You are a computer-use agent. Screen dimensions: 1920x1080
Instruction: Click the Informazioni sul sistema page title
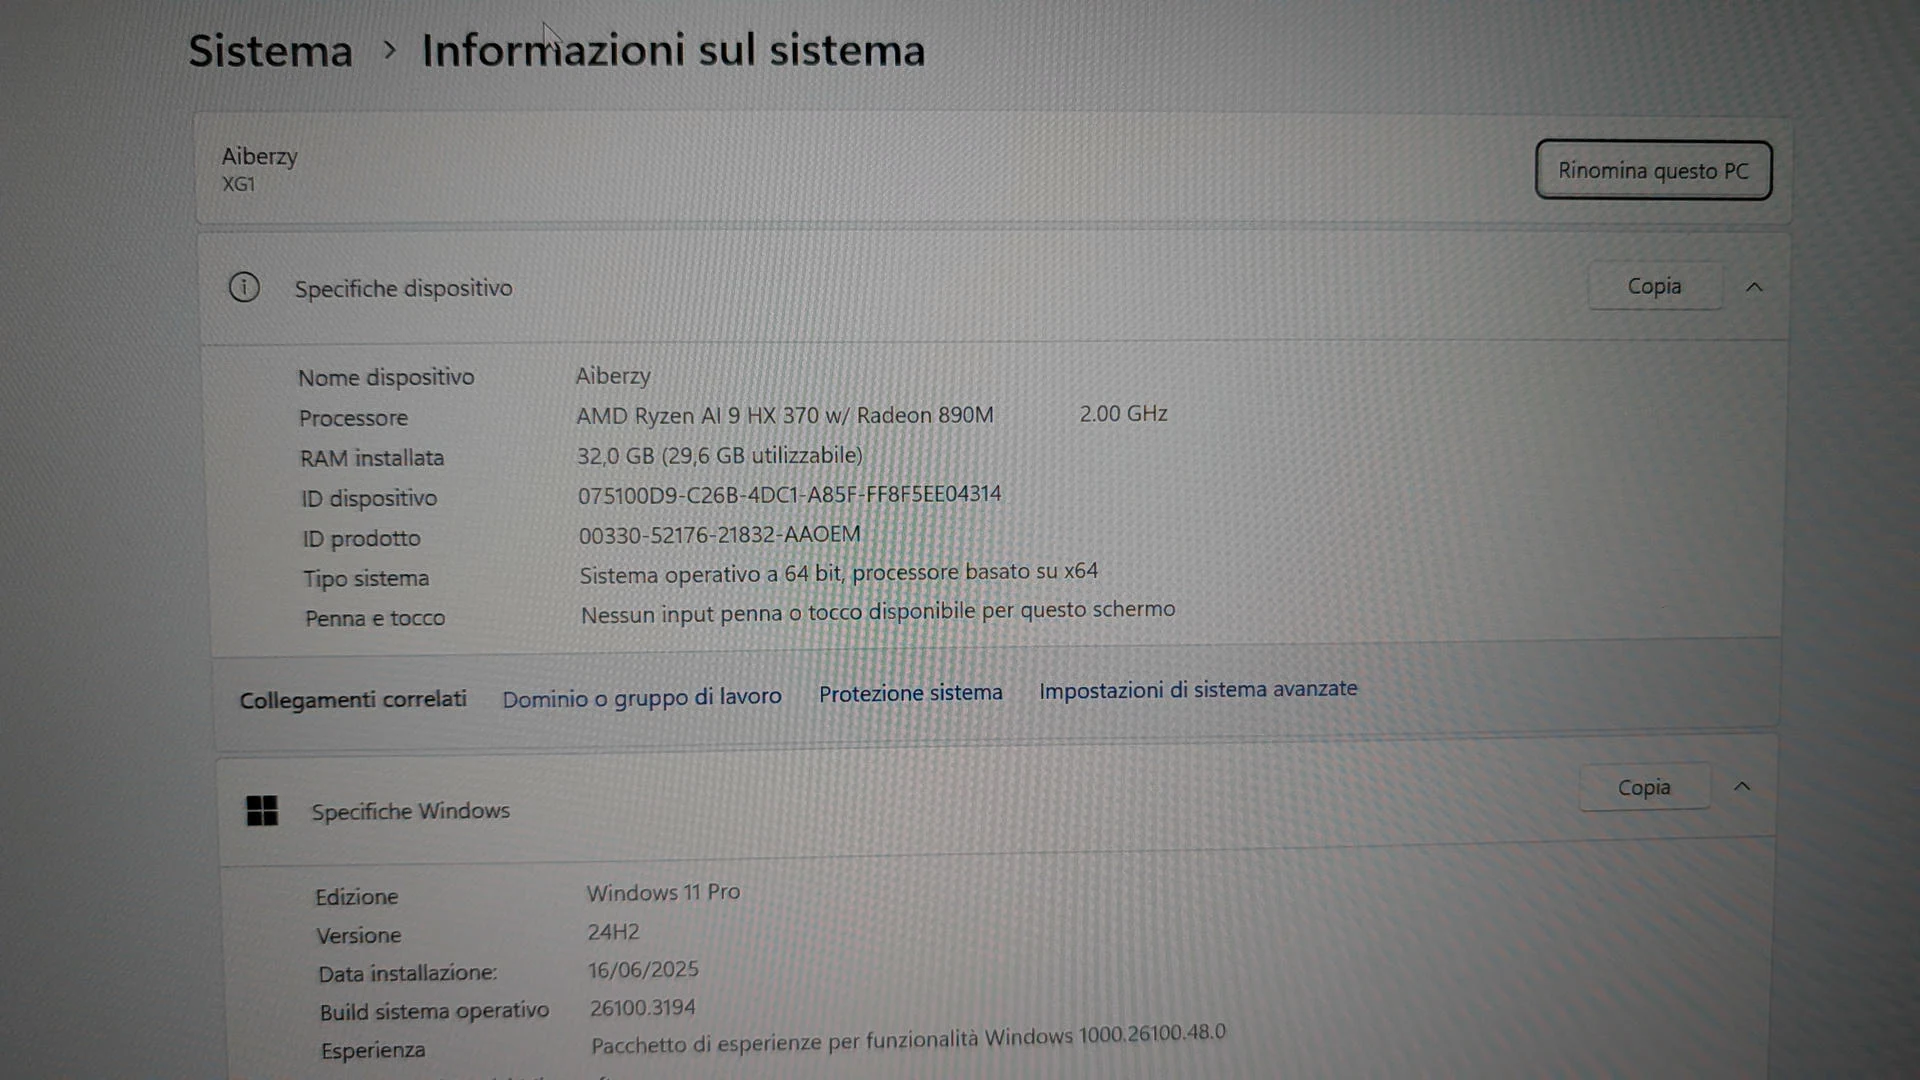pos(673,50)
